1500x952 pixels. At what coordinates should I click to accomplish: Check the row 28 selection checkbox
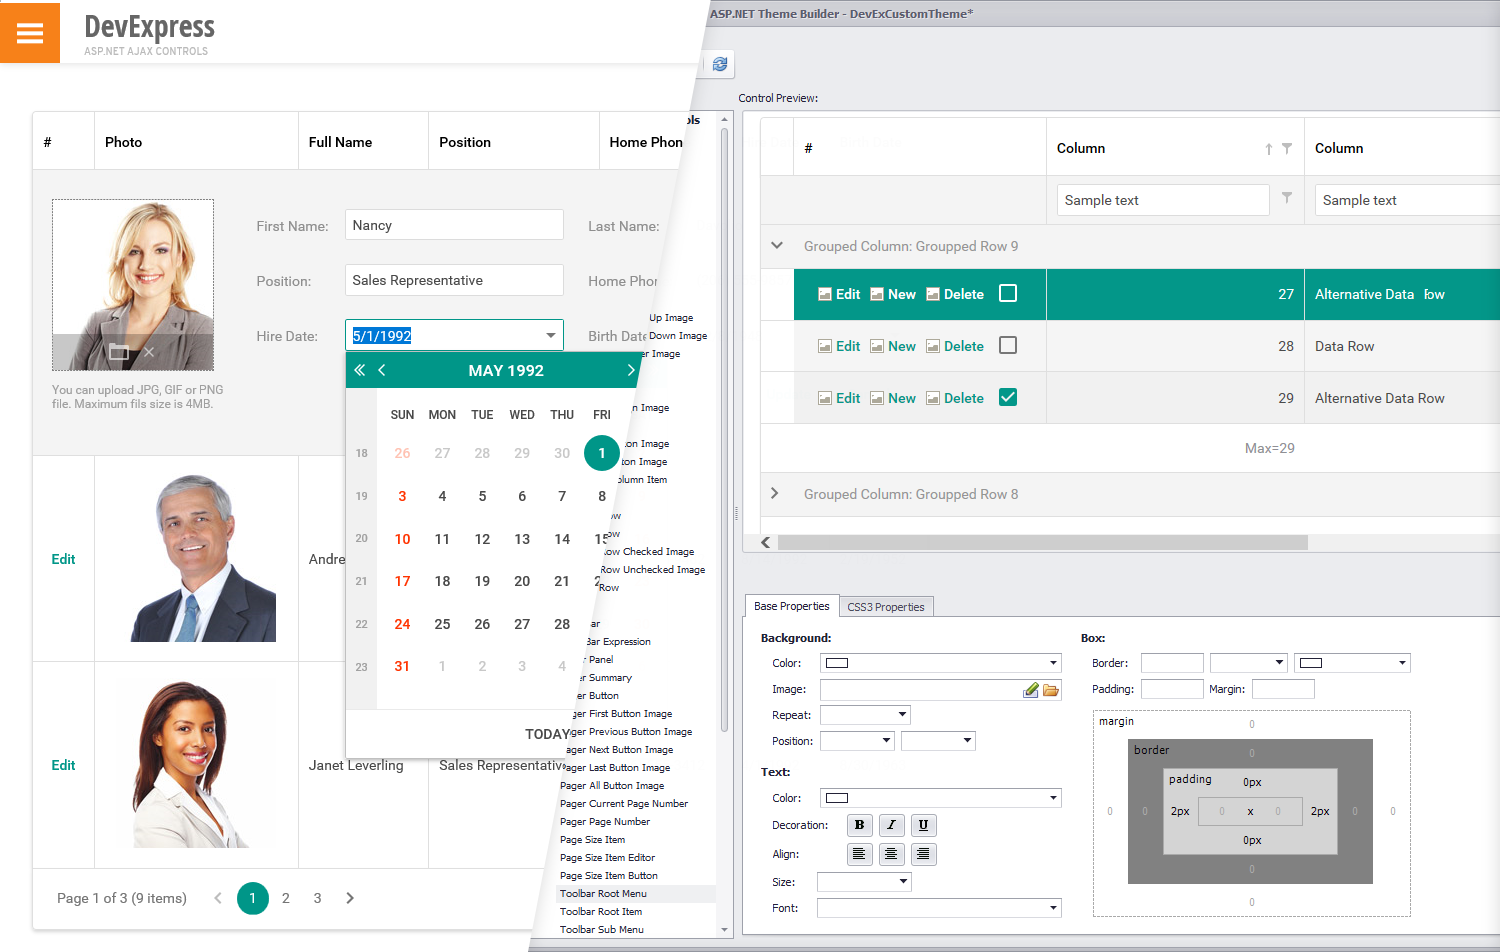[x=1008, y=345]
